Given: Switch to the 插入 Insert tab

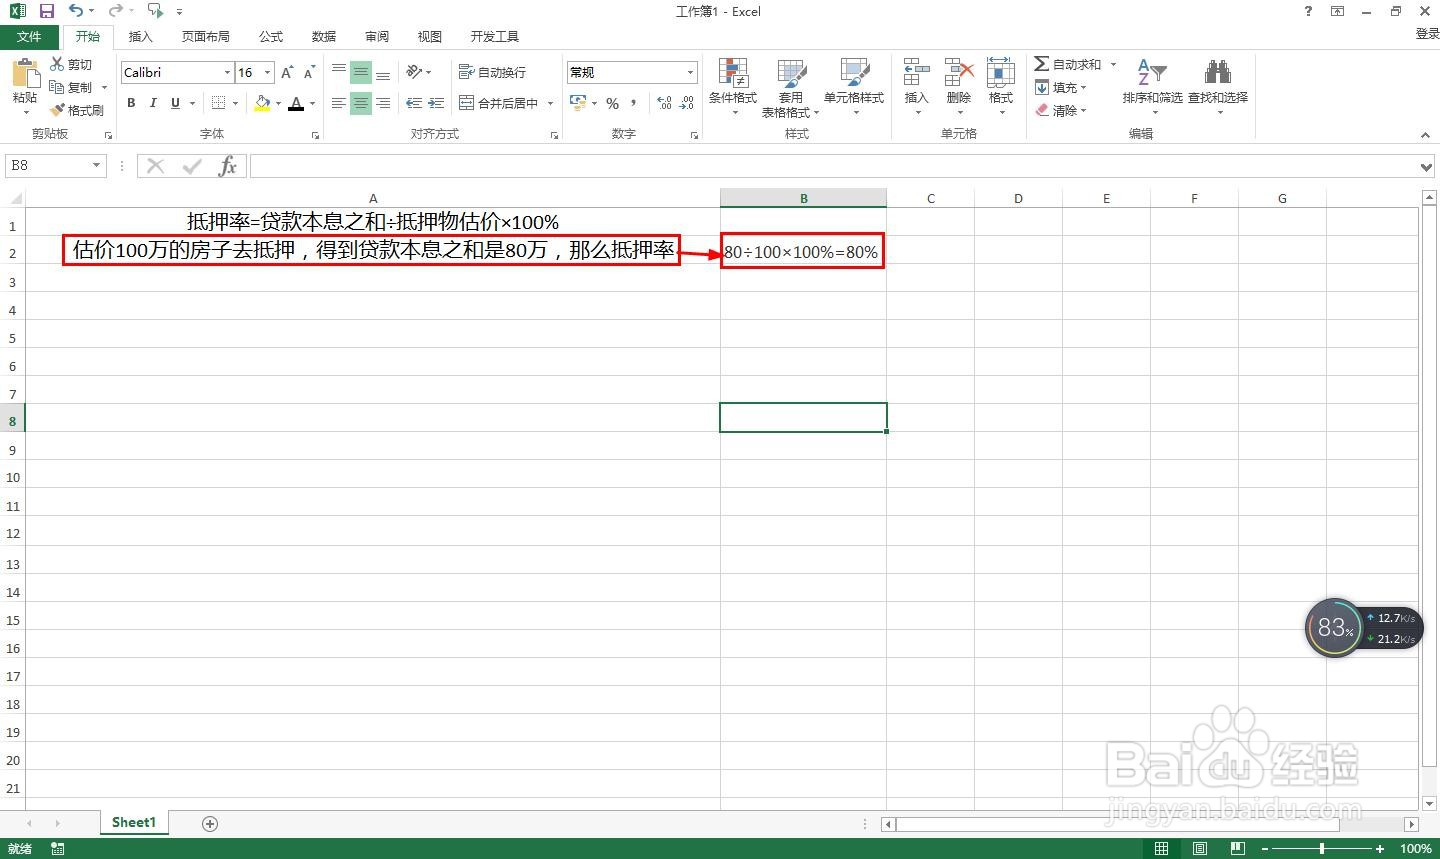Looking at the screenshot, I should (141, 36).
